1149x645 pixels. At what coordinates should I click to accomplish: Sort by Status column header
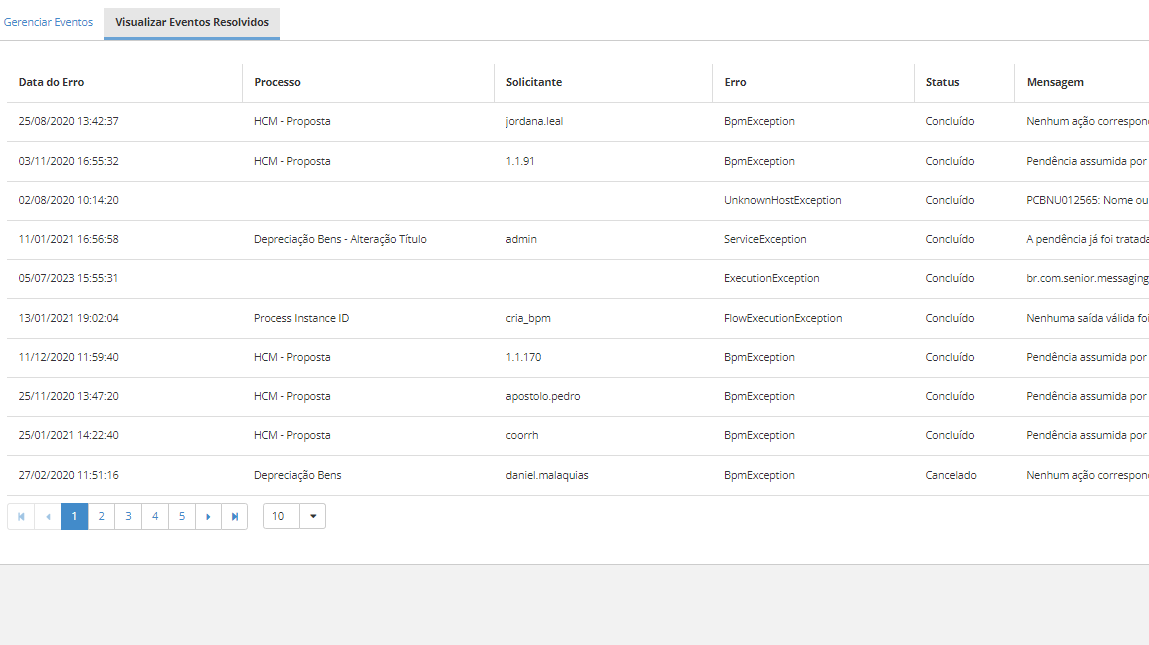[x=942, y=82]
